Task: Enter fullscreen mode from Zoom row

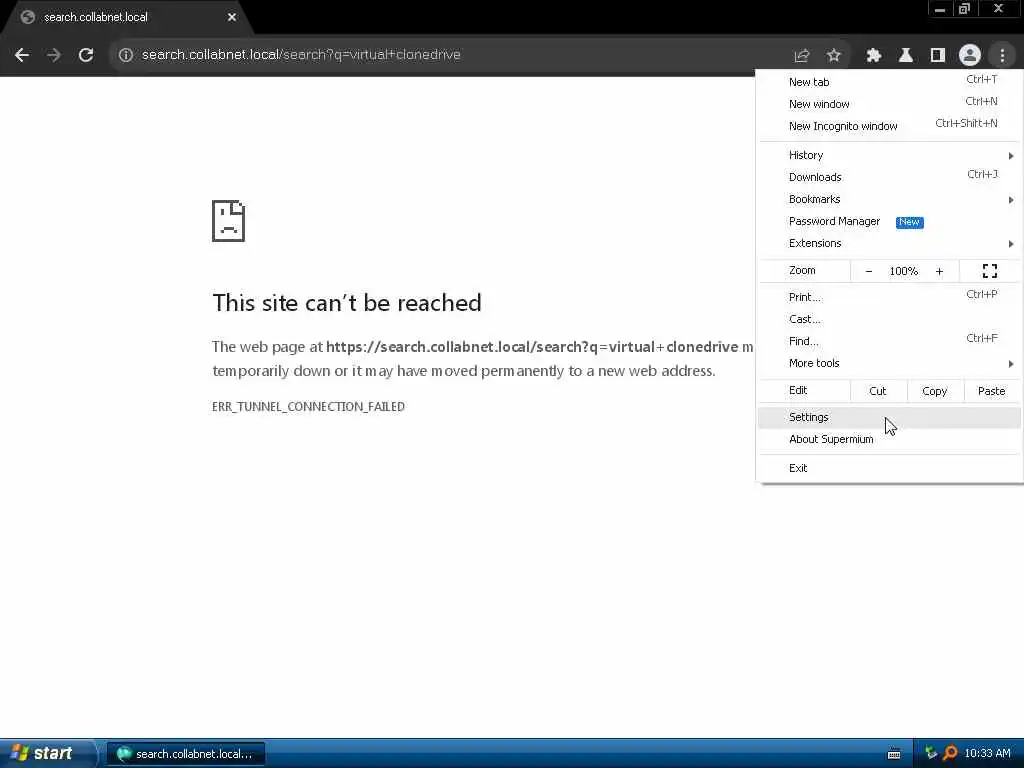Action: click(x=989, y=271)
